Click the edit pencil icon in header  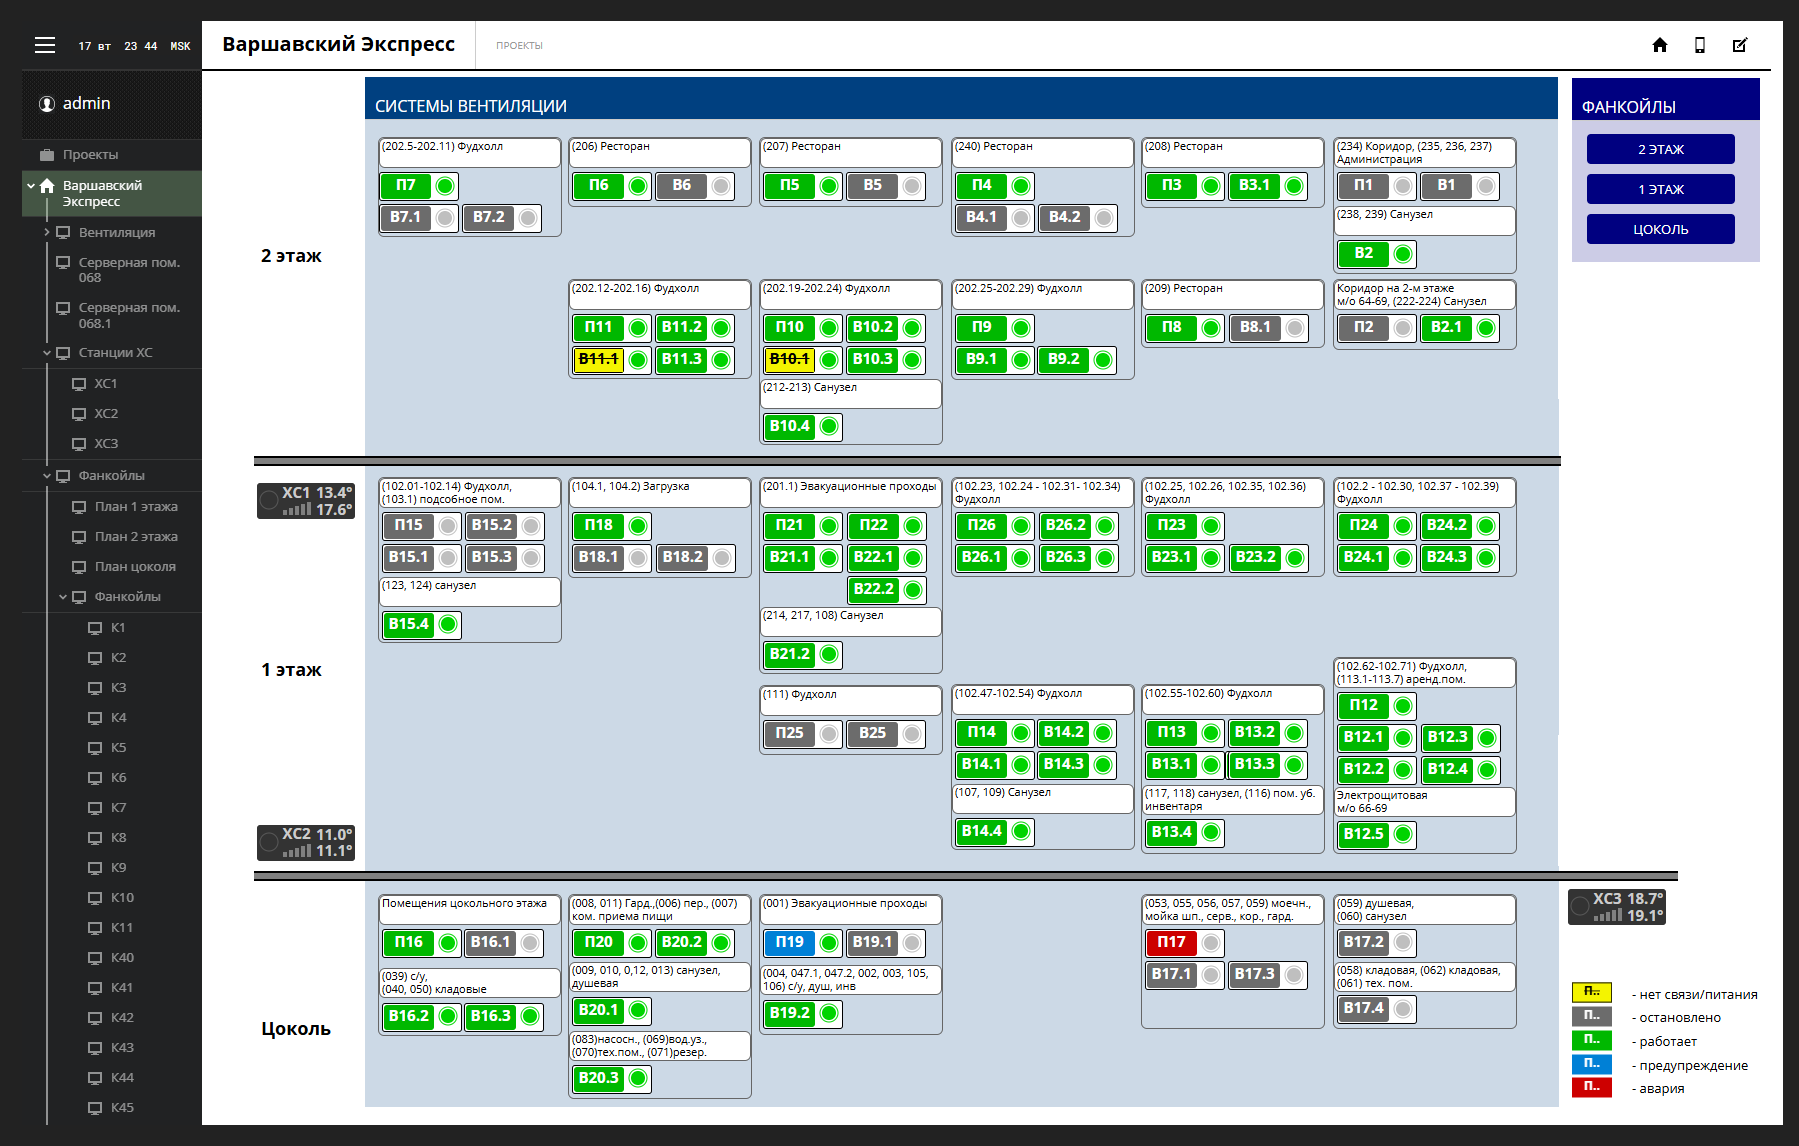[1740, 45]
